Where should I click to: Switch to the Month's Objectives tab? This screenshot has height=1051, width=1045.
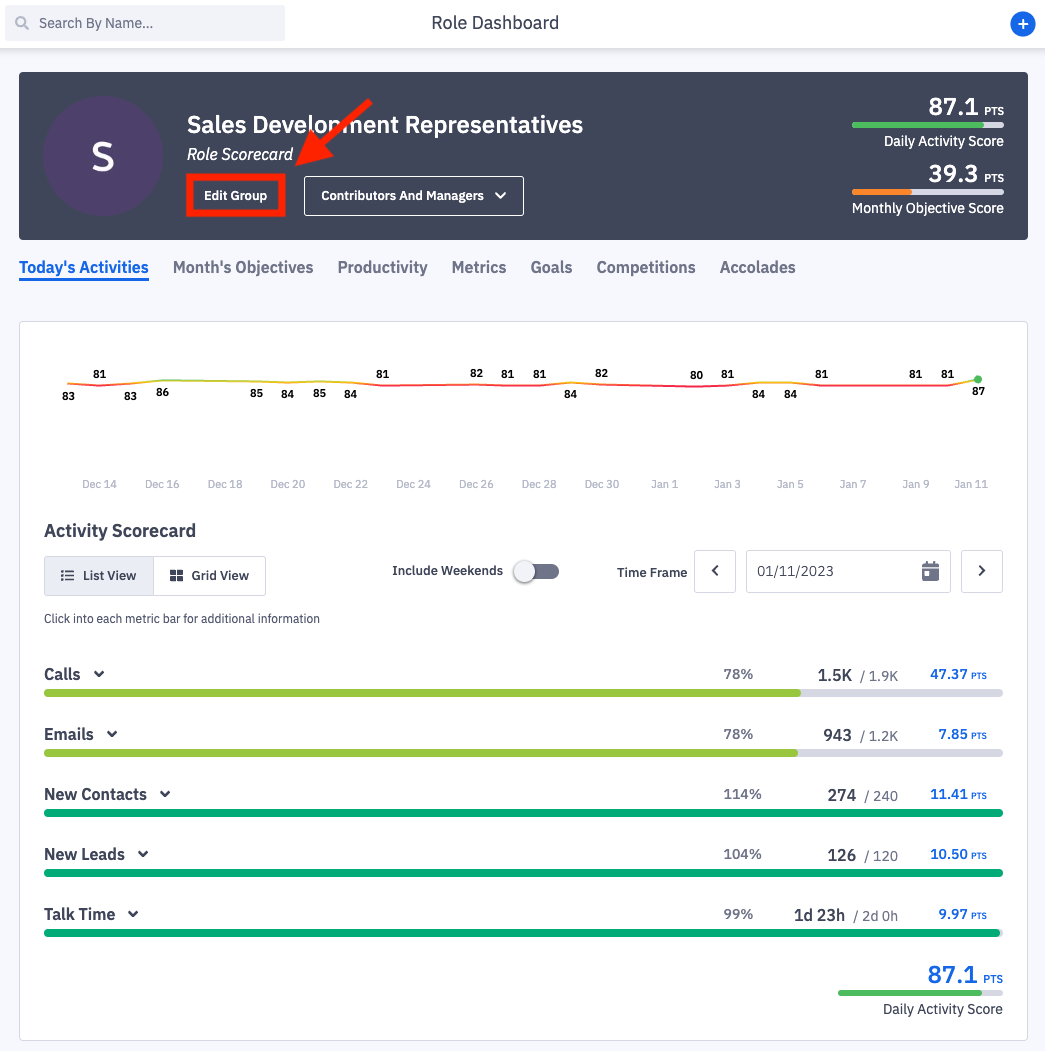[x=243, y=267]
